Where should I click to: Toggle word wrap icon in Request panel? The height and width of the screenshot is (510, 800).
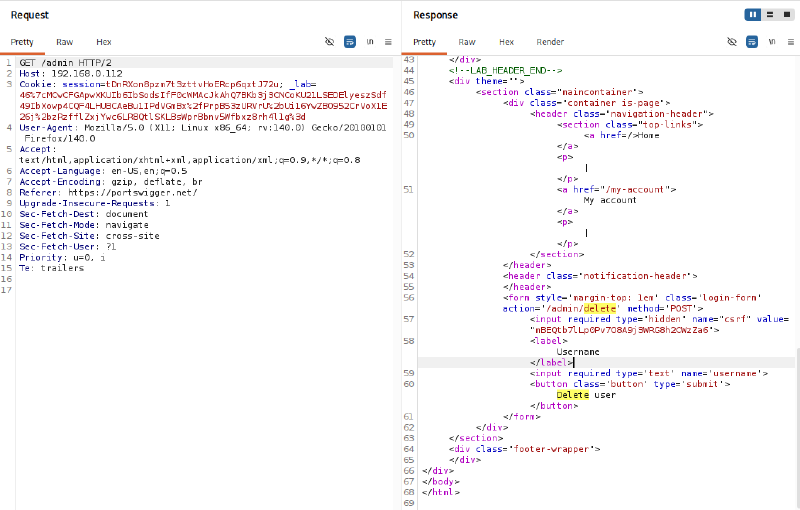[349, 42]
